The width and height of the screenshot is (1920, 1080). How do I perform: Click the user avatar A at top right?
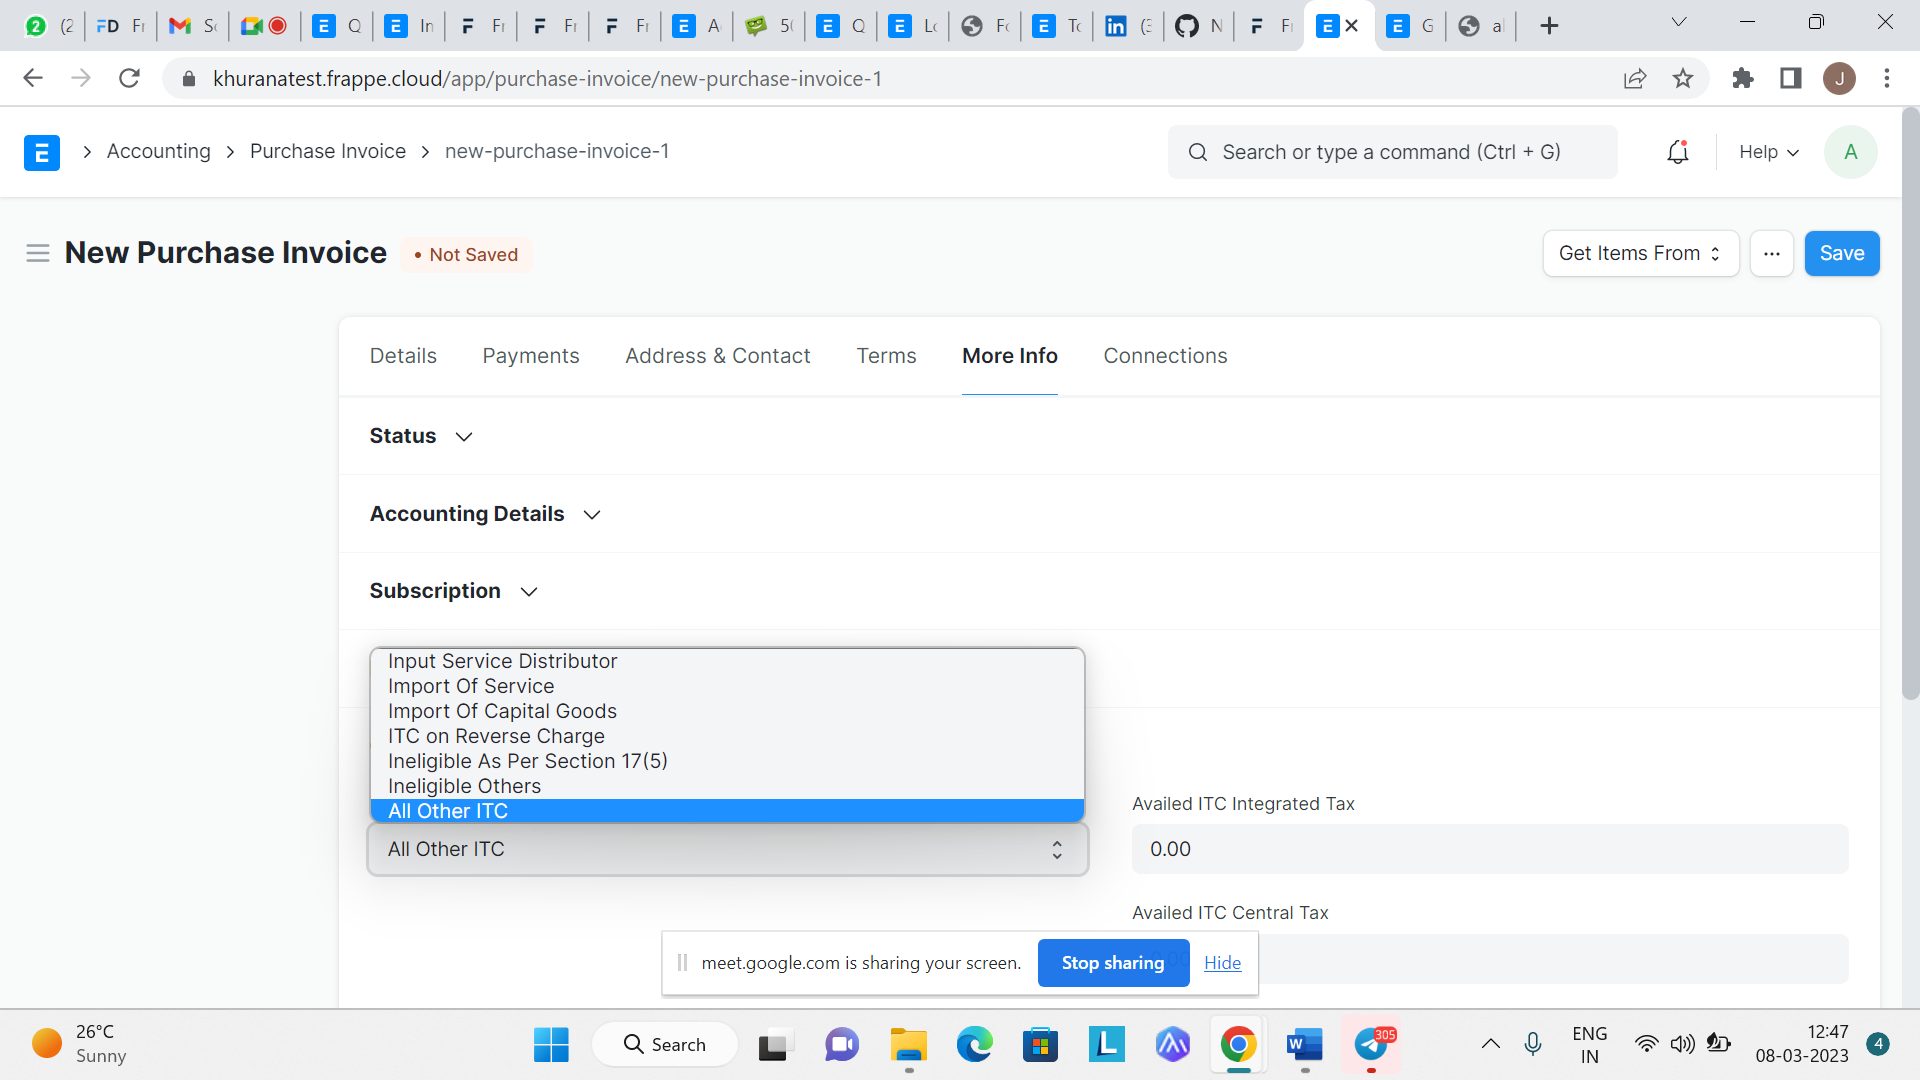coord(1850,152)
